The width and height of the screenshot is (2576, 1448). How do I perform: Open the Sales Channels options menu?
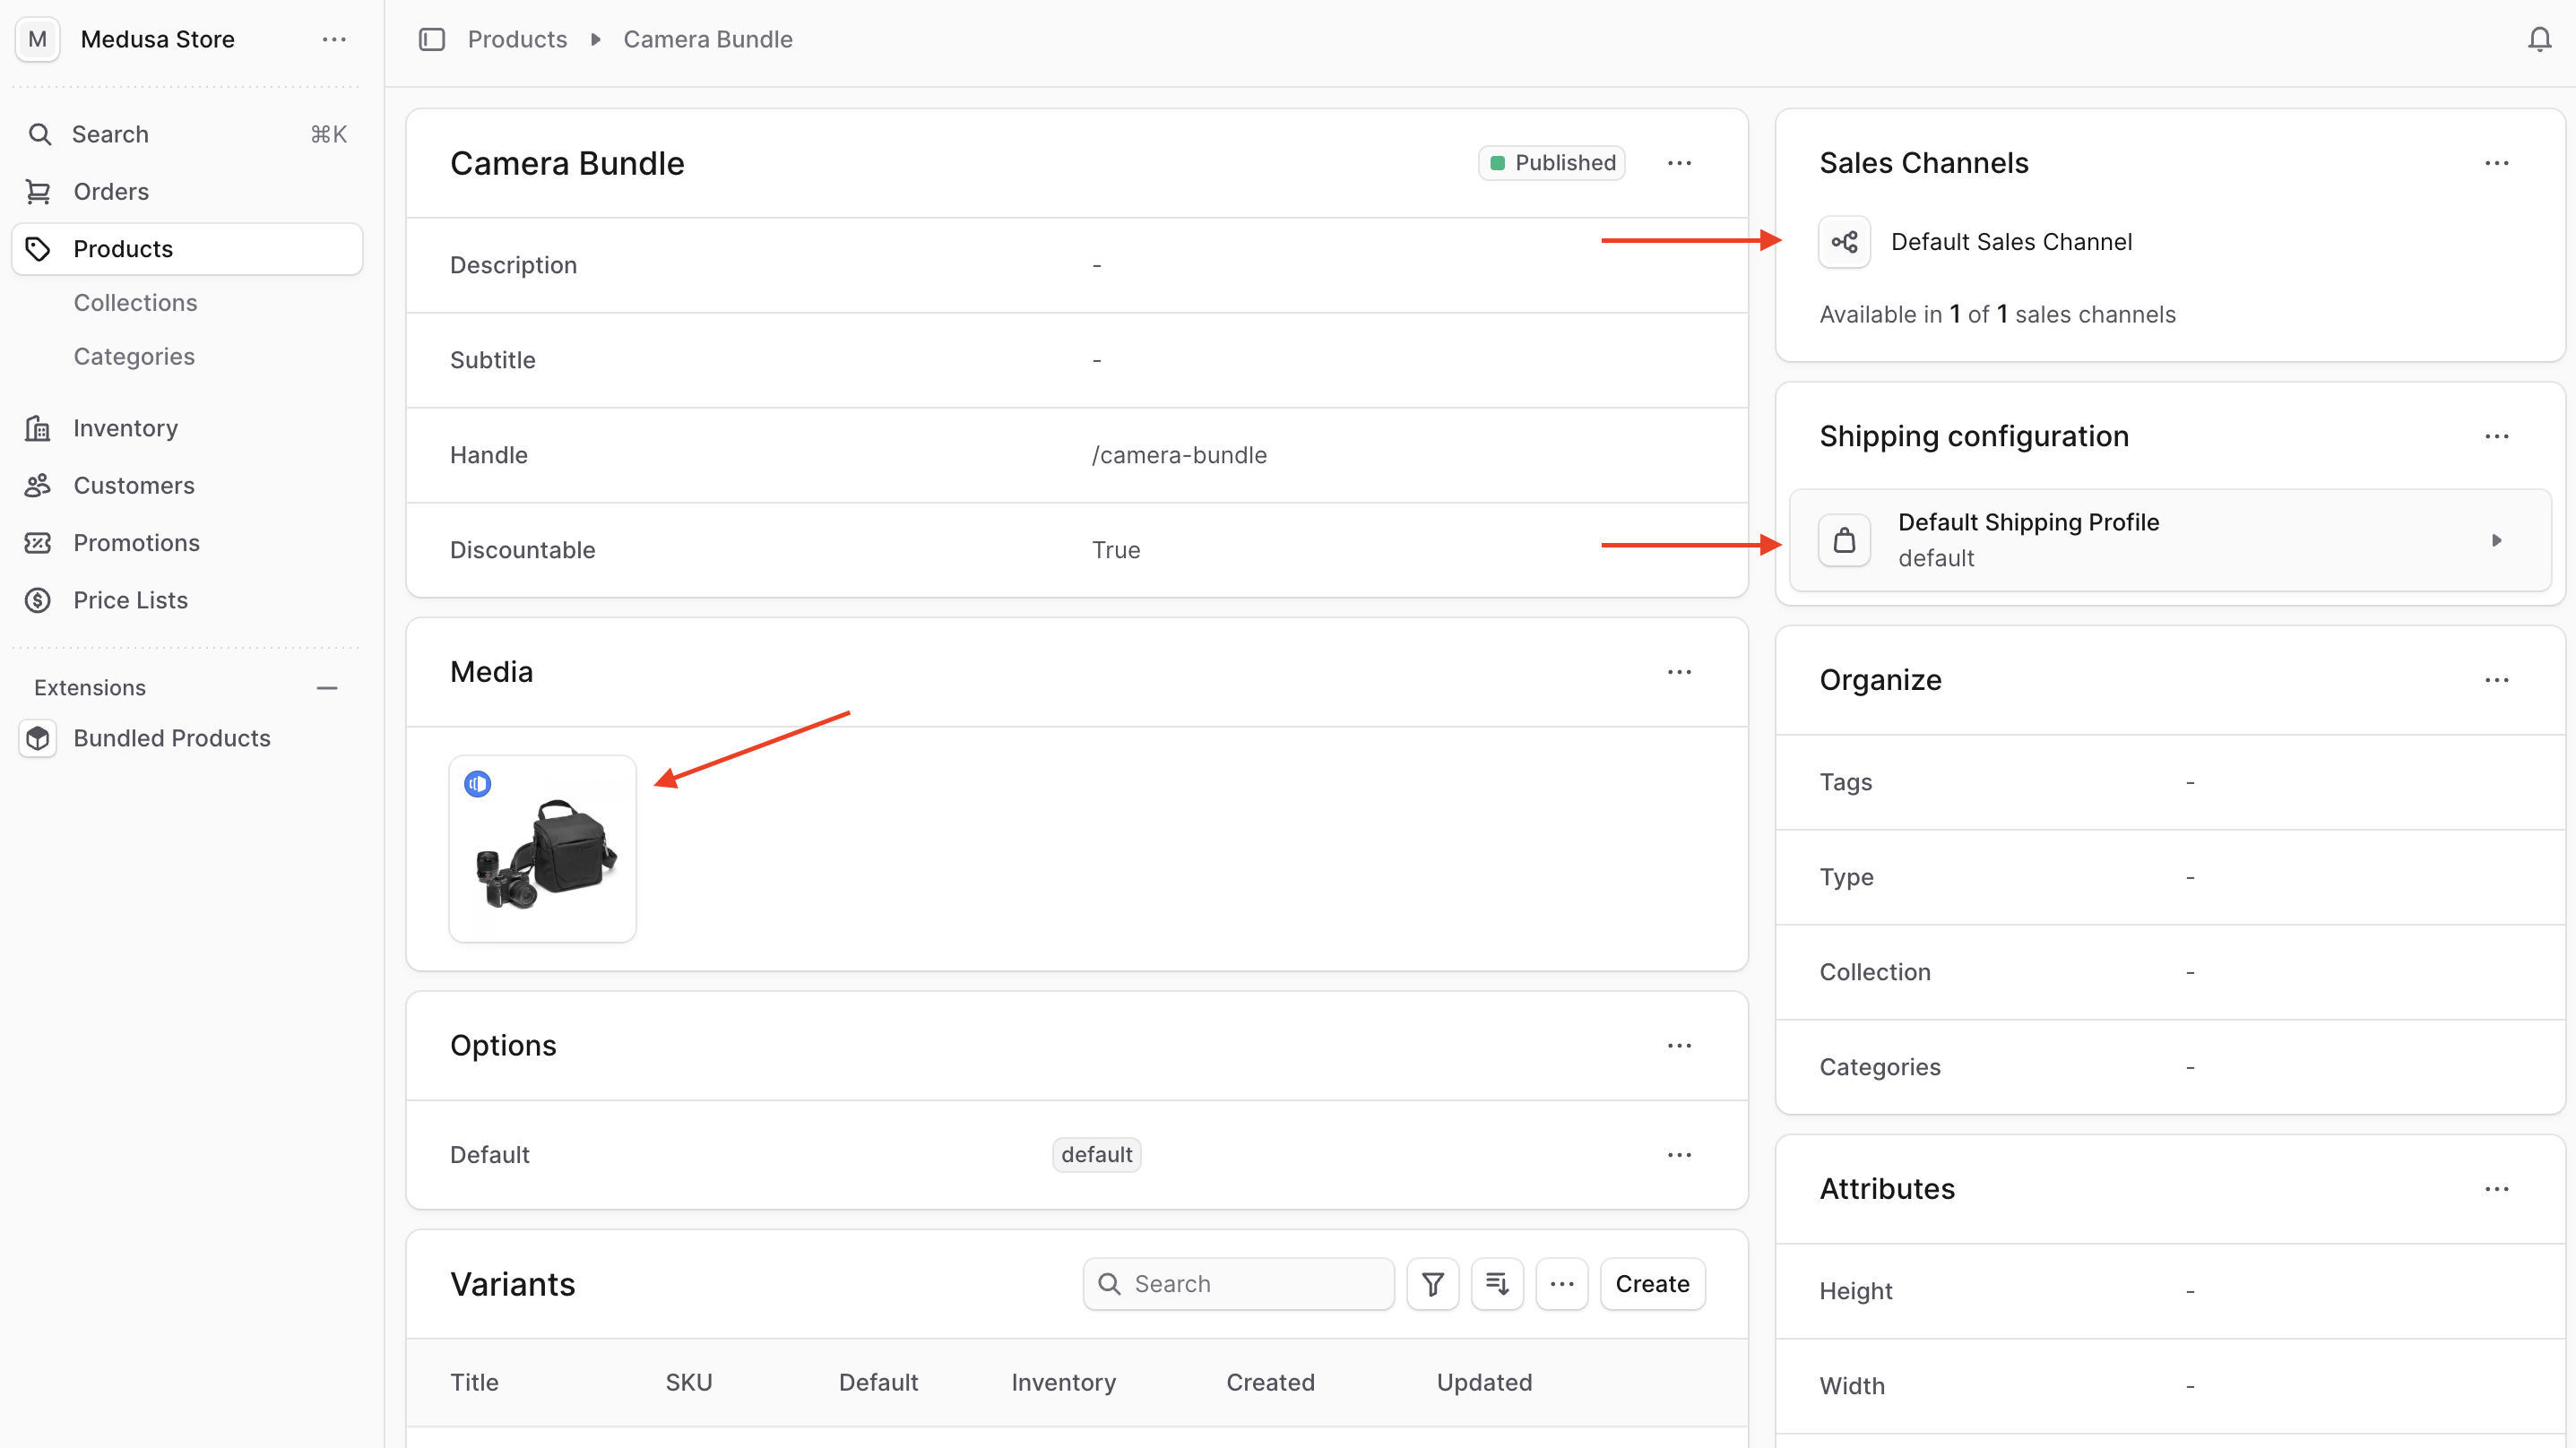click(2497, 162)
